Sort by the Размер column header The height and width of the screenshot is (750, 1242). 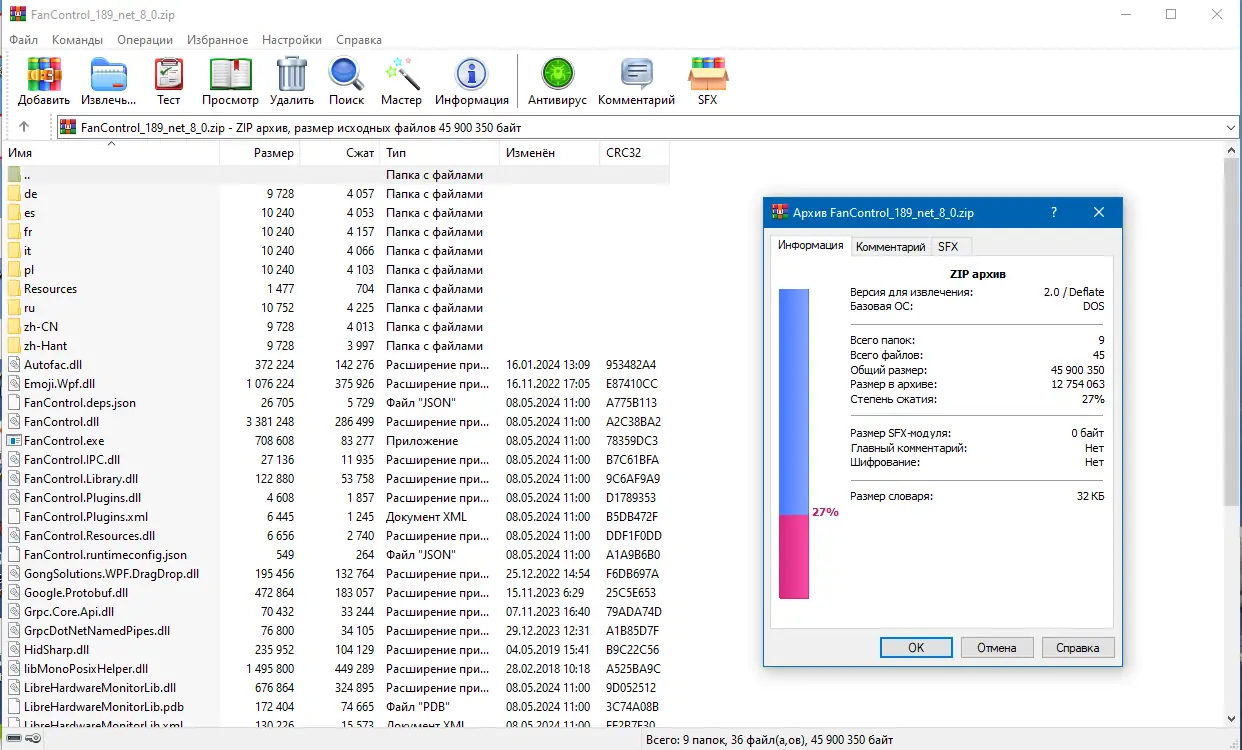tap(259, 153)
